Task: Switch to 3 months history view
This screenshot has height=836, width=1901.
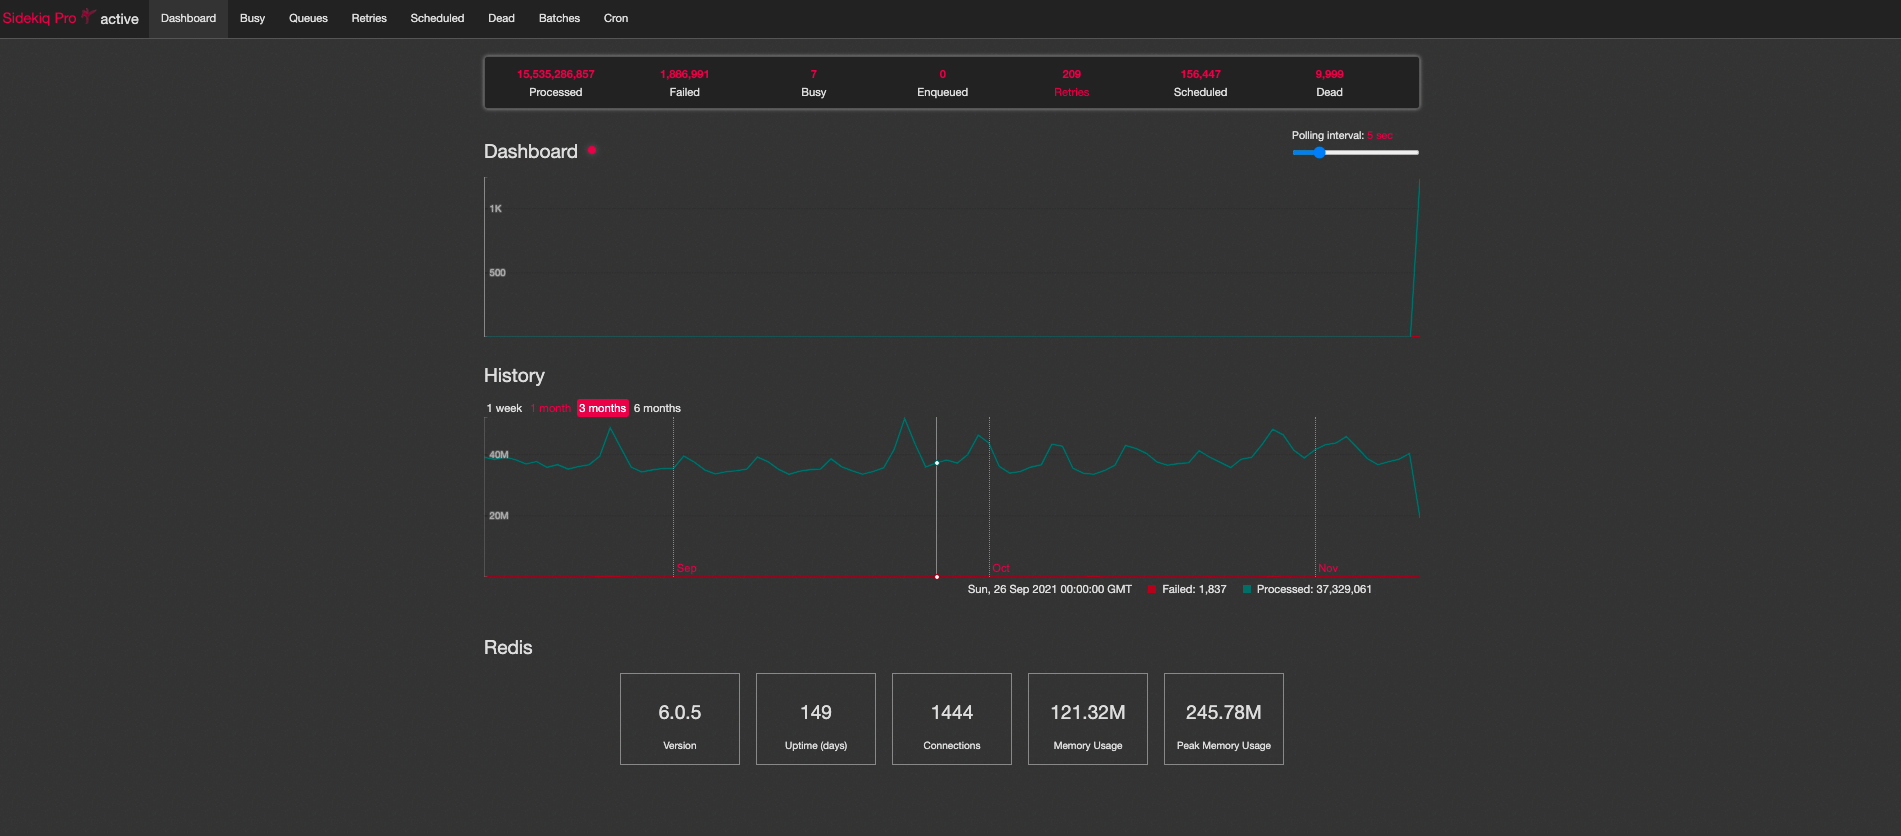Action: [602, 408]
